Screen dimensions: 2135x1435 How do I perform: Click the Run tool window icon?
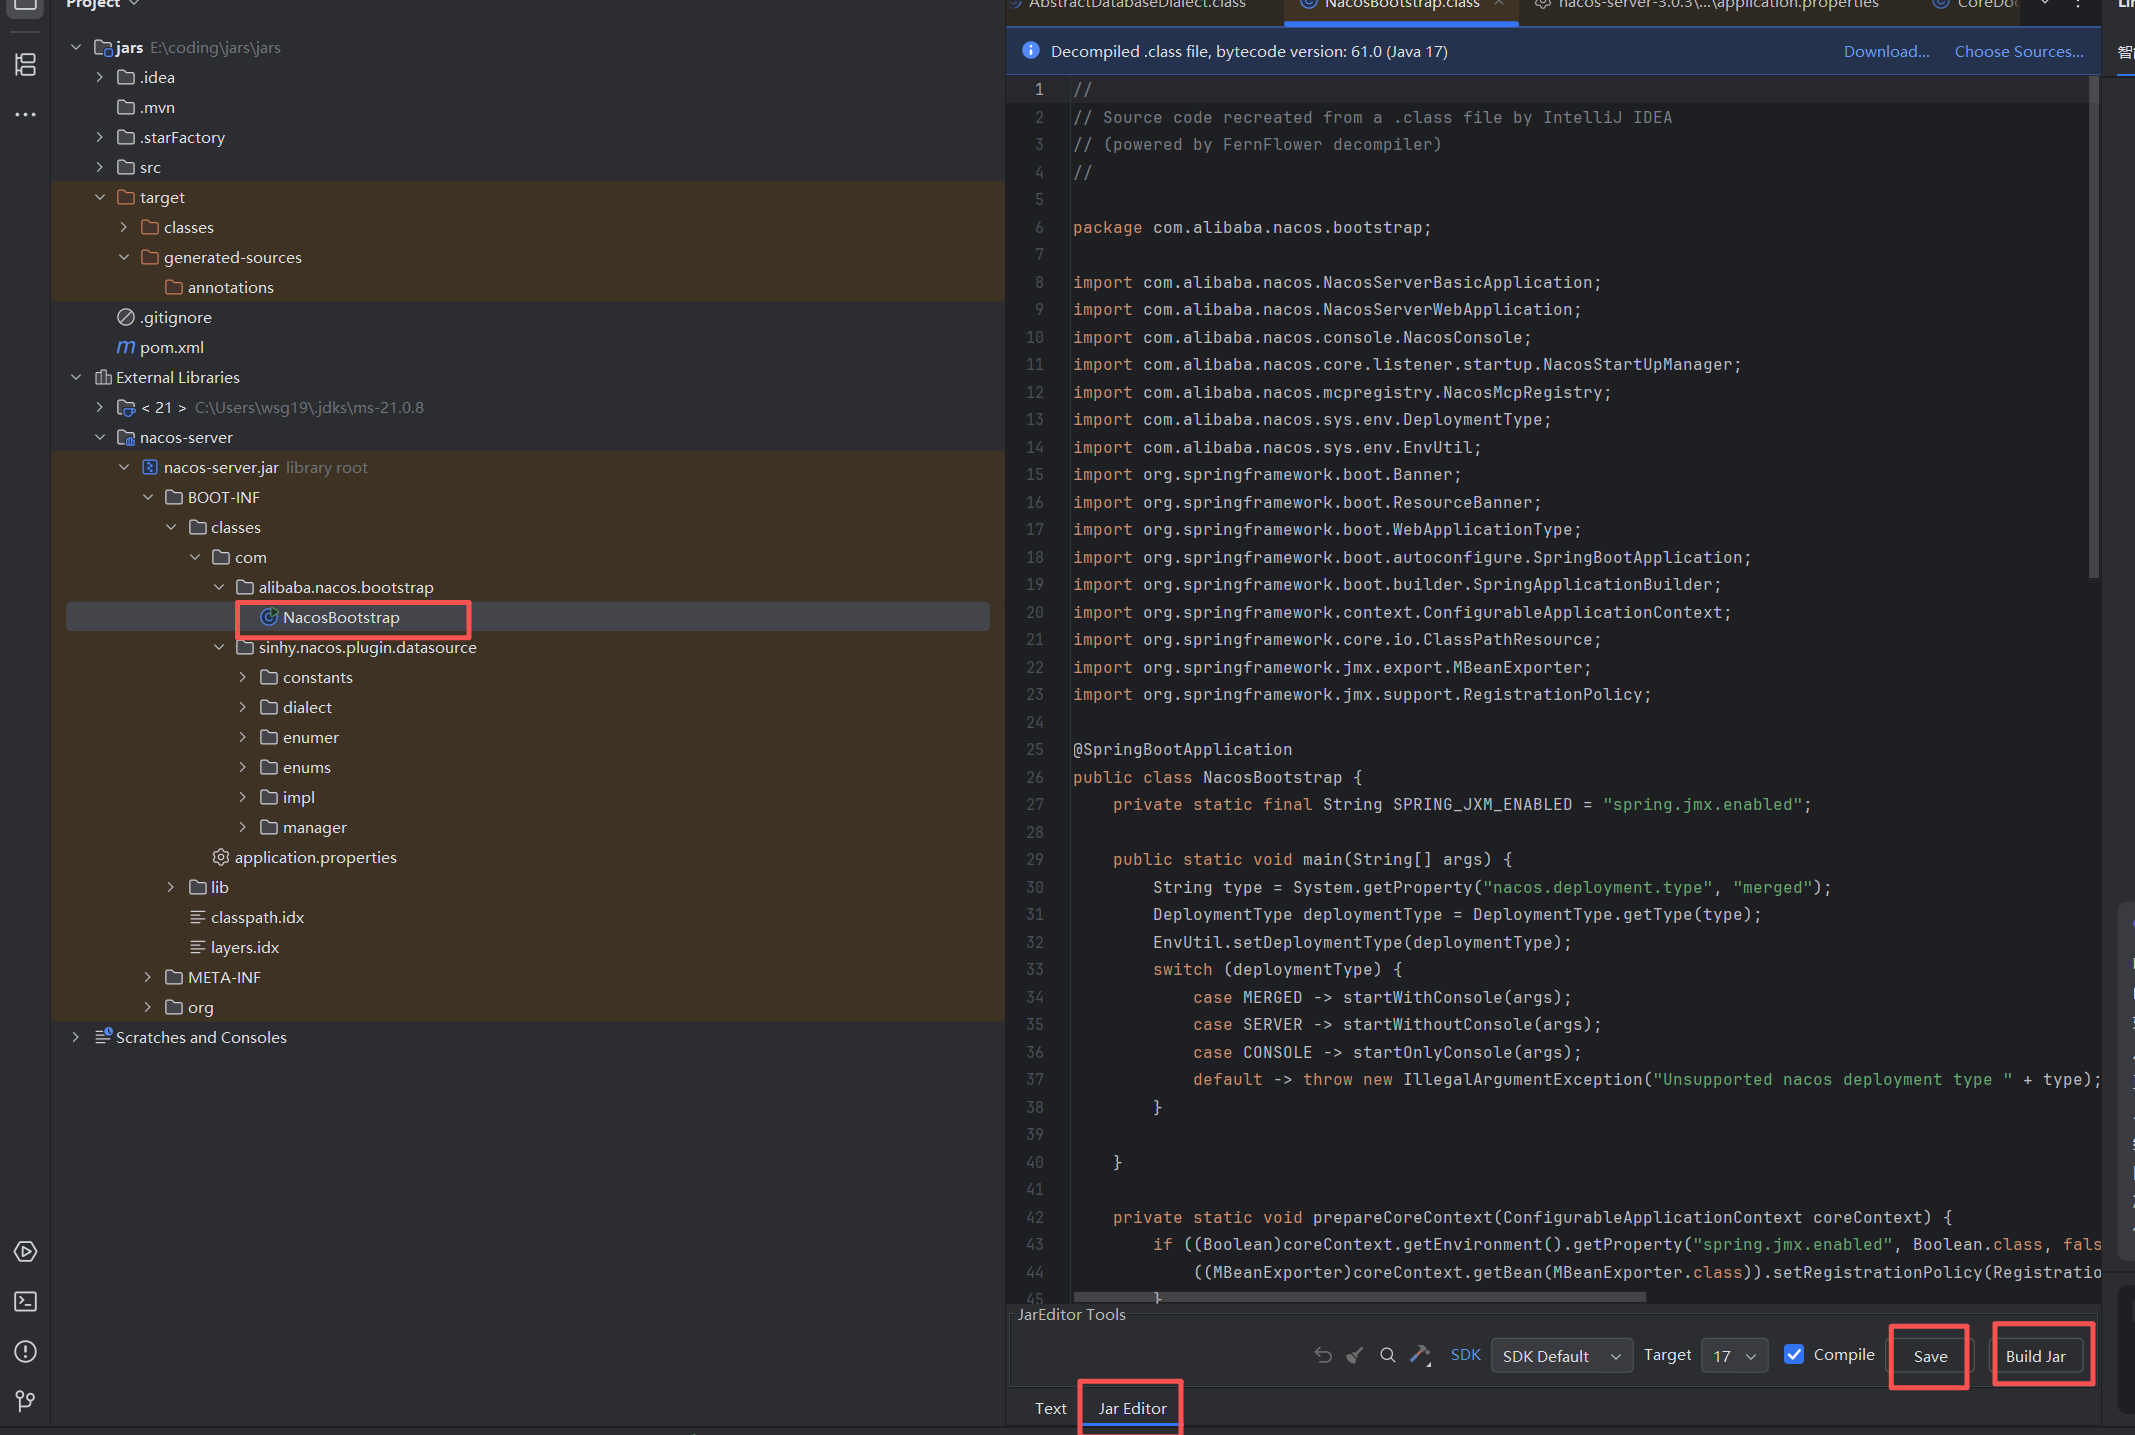point(25,1251)
